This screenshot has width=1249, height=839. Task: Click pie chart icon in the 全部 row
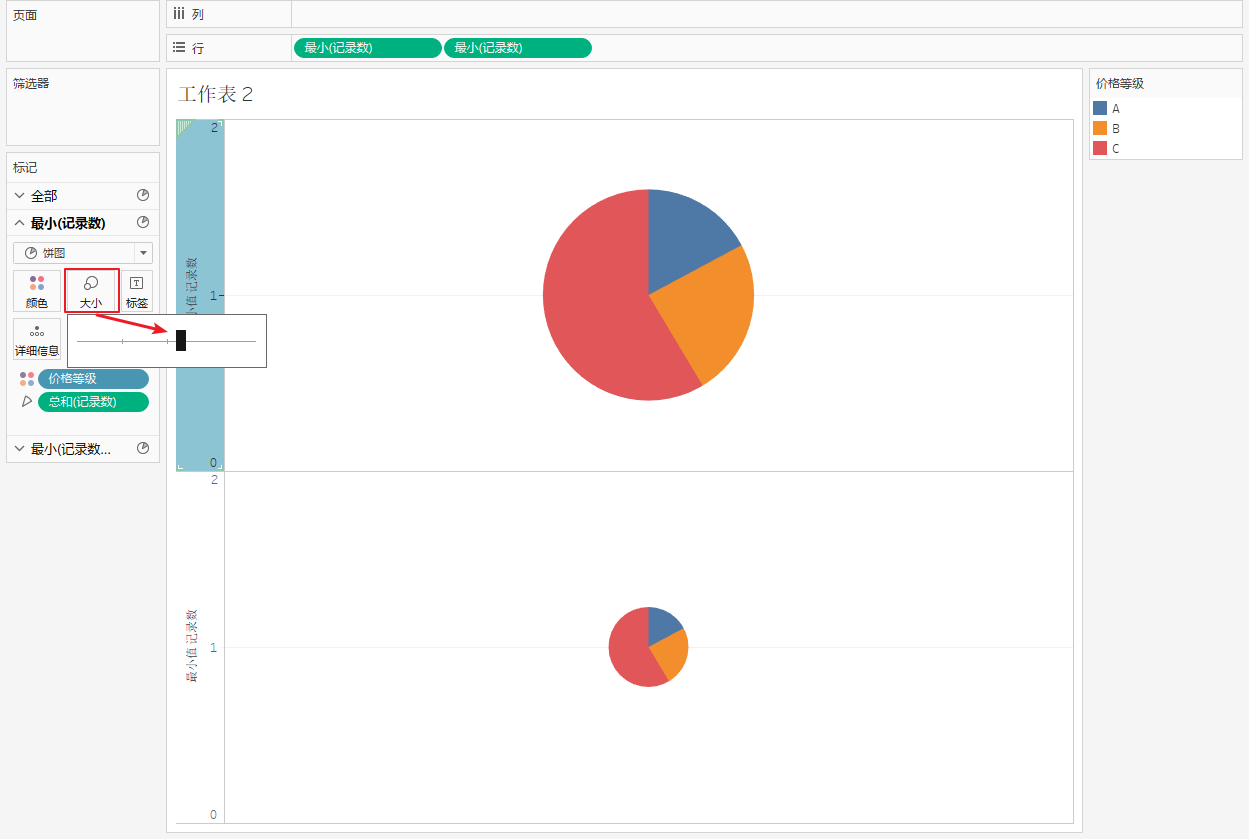(x=143, y=196)
